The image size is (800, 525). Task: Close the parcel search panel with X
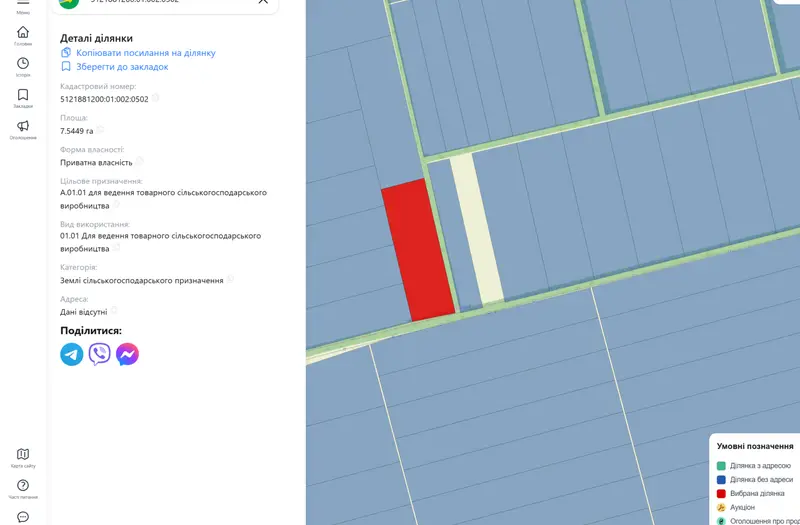[263, 2]
